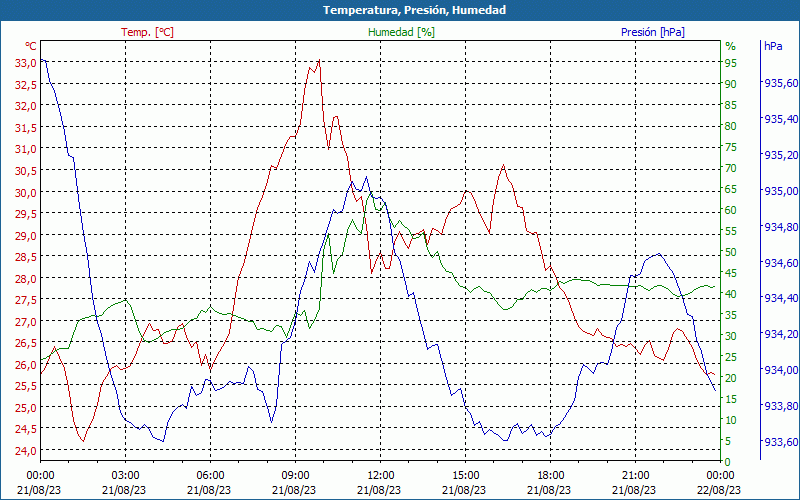Viewport: 800px width, 500px height.
Task: Select the 'Humedad [%]' legend label
Action: coord(401,32)
